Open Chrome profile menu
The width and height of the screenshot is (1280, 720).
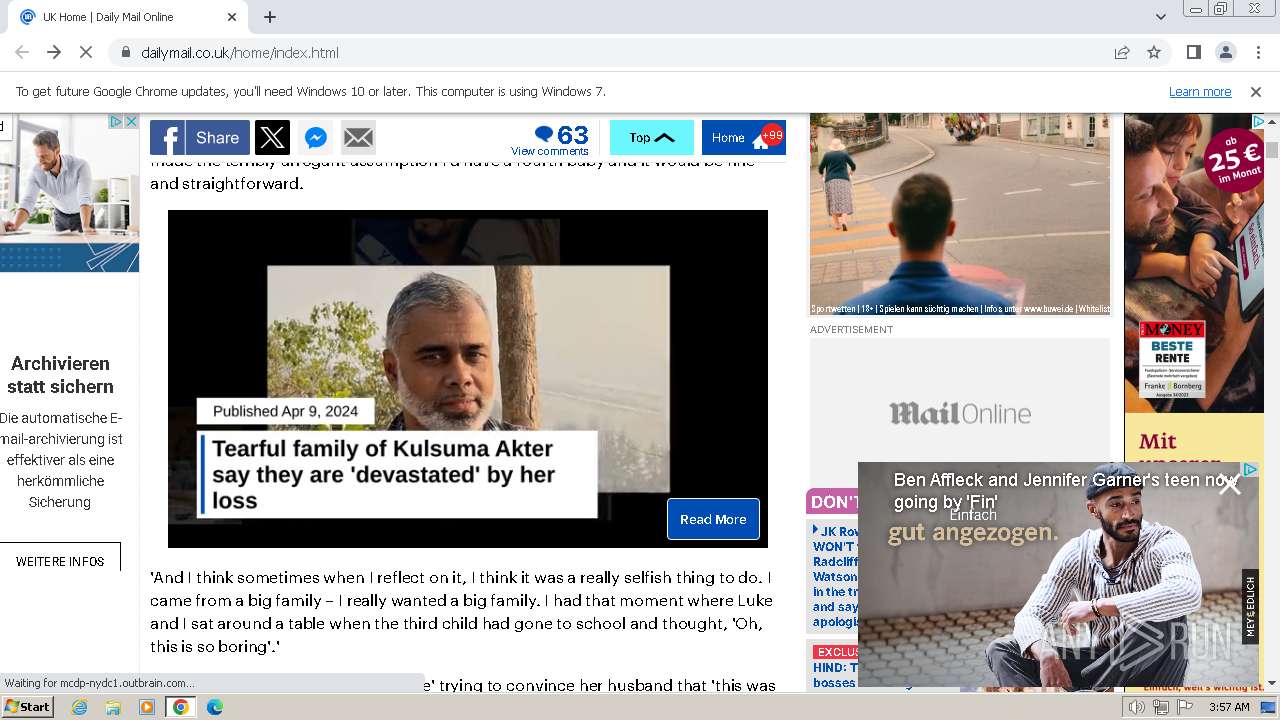(x=1226, y=52)
